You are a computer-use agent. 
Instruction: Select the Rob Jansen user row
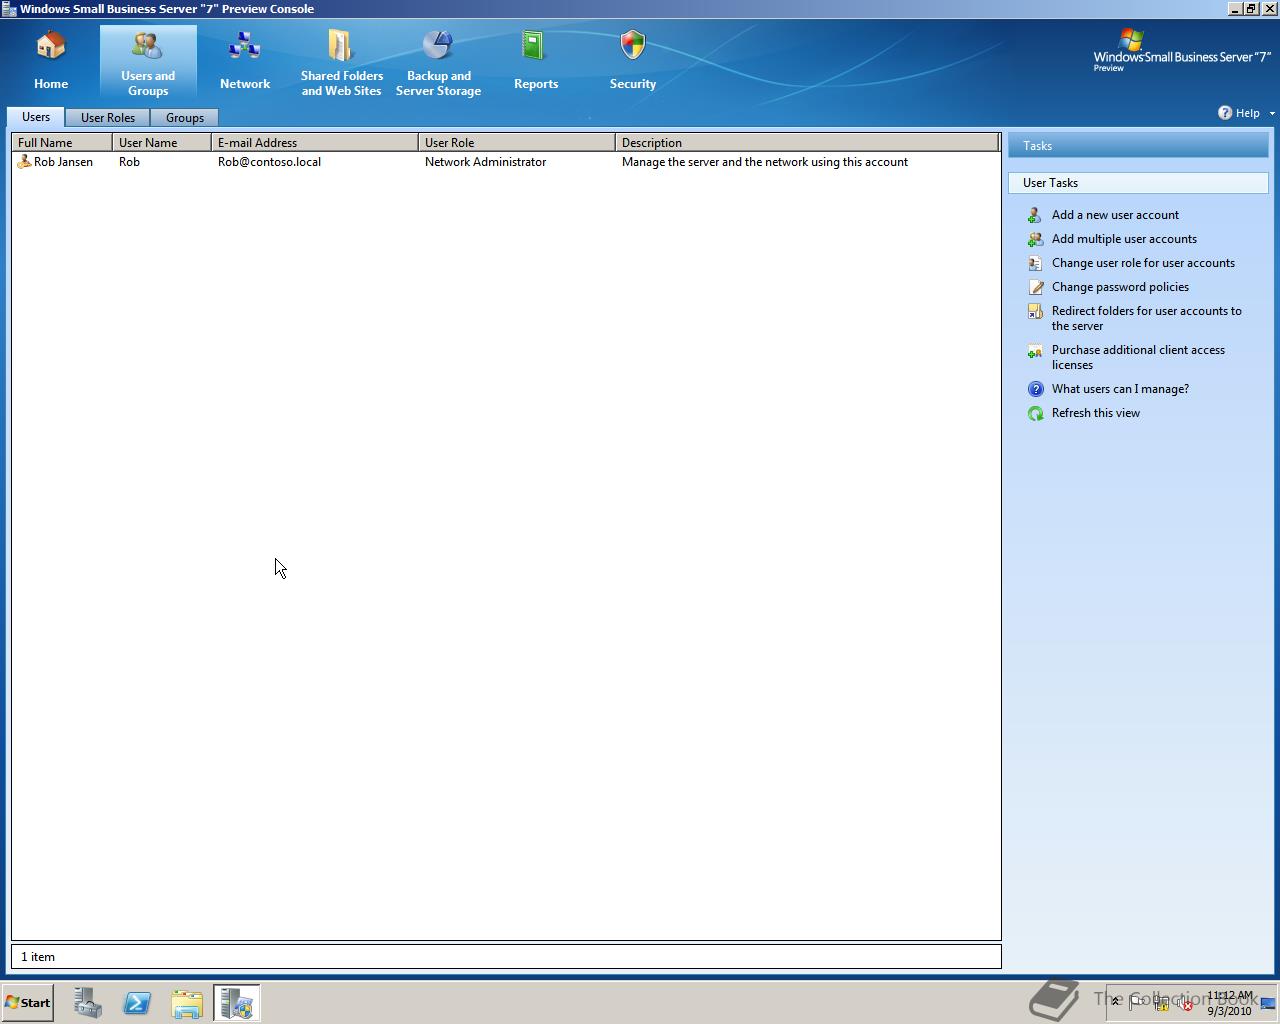(x=506, y=162)
